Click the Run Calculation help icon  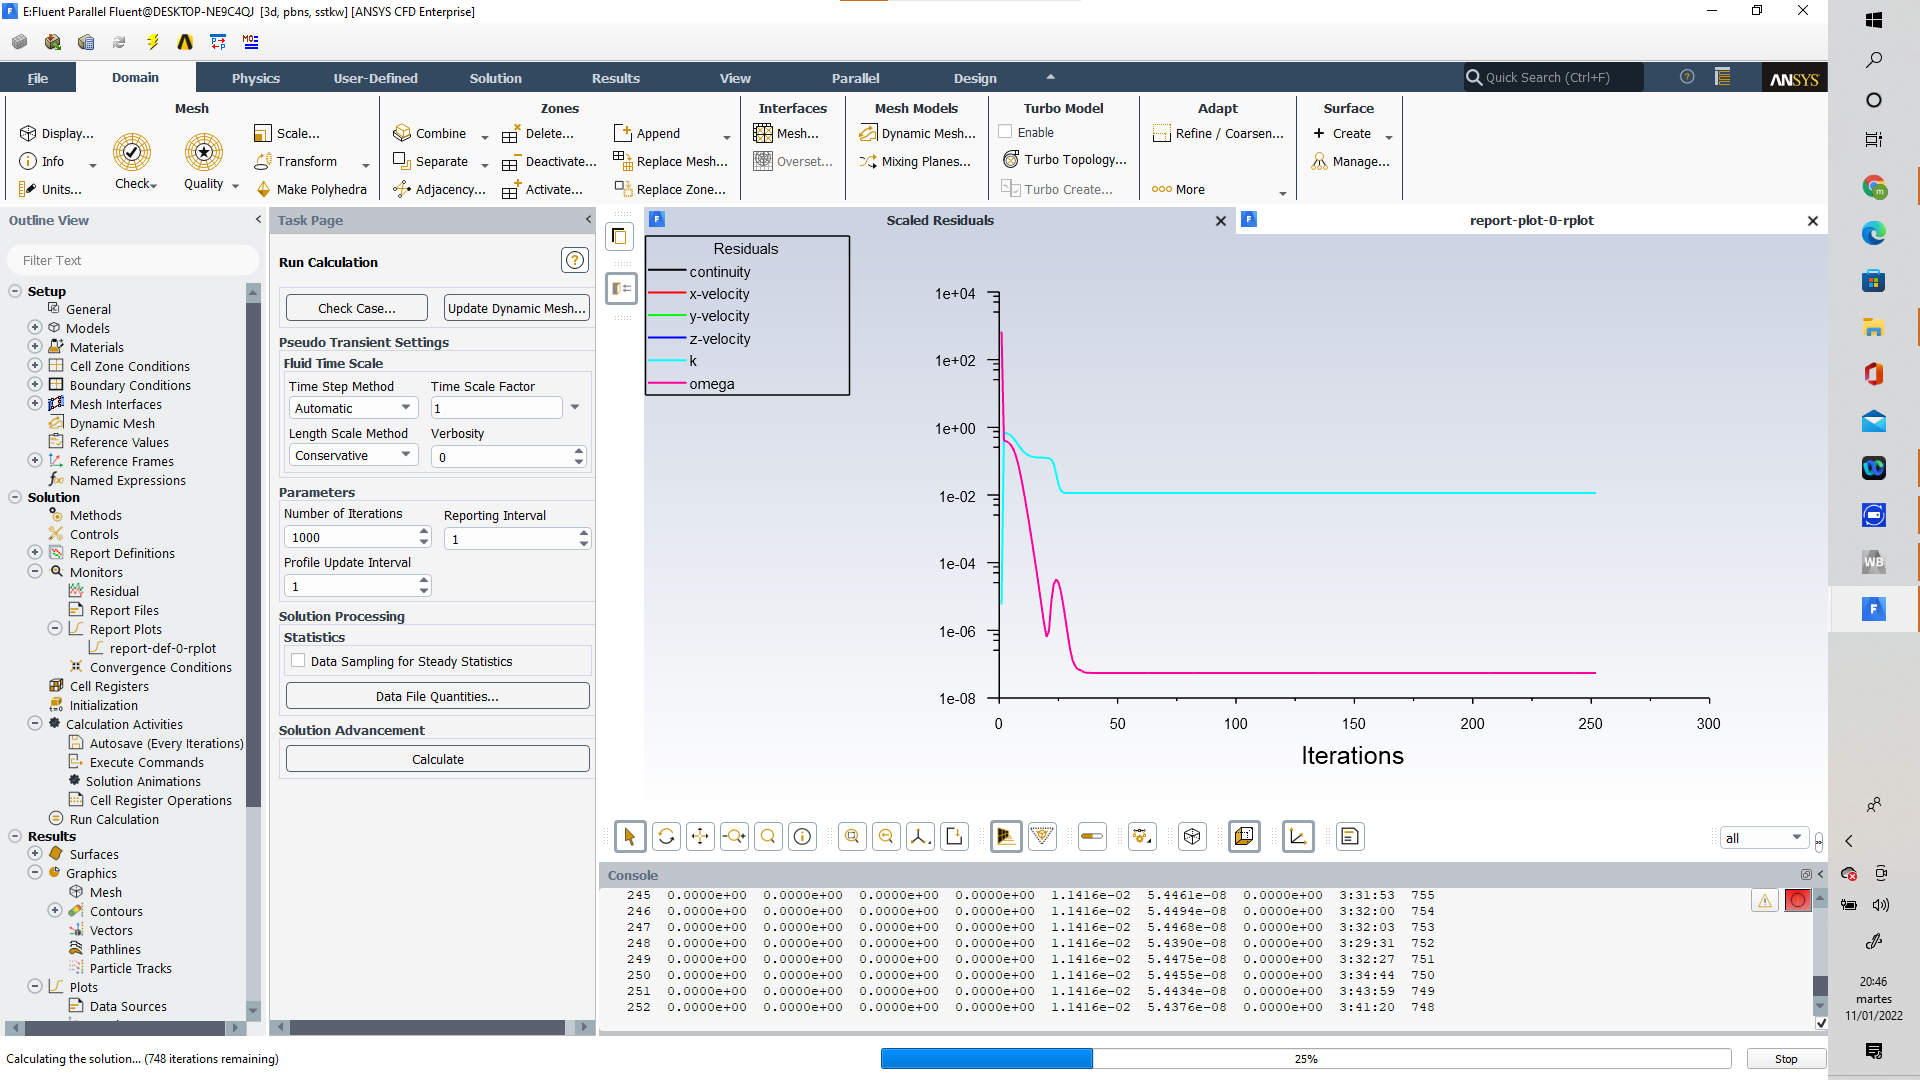coord(574,261)
